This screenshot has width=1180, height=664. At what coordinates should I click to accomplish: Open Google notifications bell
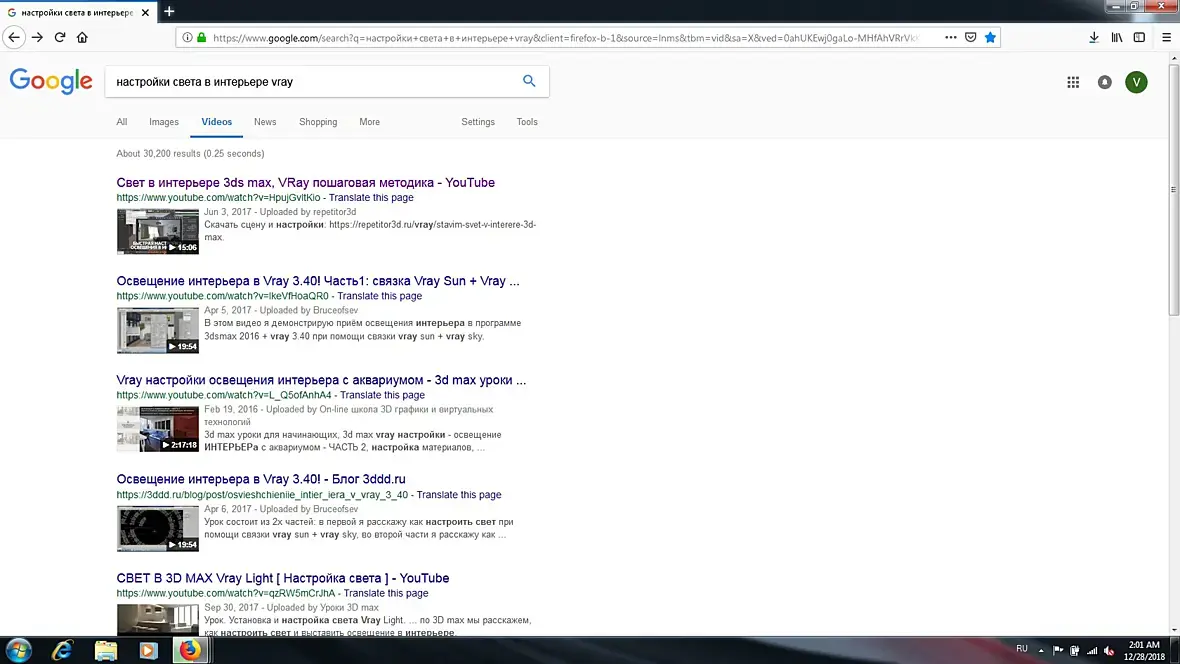pyautogui.click(x=1105, y=82)
